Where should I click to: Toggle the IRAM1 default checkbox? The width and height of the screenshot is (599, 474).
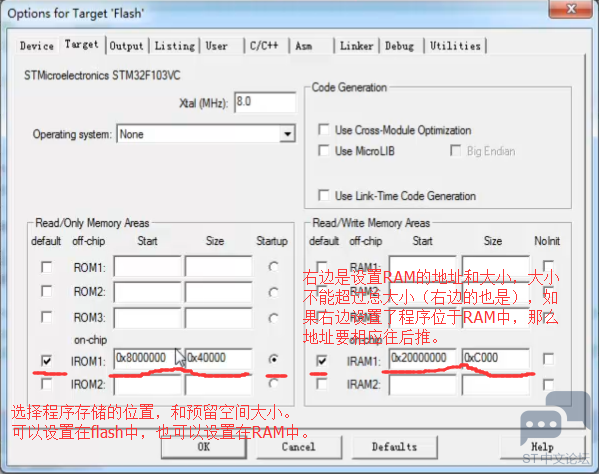322,360
